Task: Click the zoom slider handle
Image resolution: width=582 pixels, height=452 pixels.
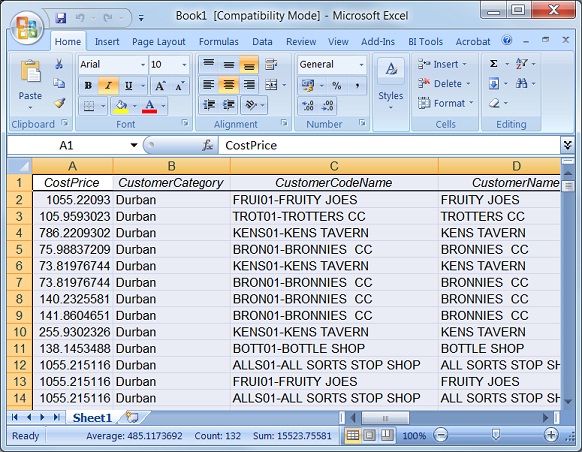Action: 496,435
